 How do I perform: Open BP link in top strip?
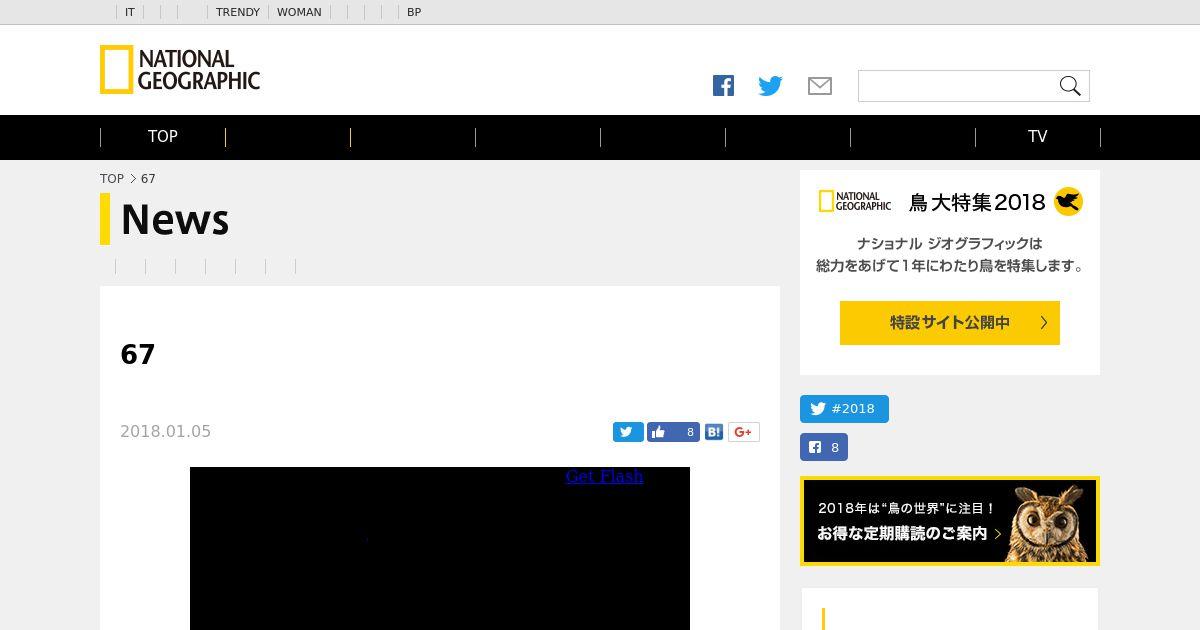click(414, 12)
